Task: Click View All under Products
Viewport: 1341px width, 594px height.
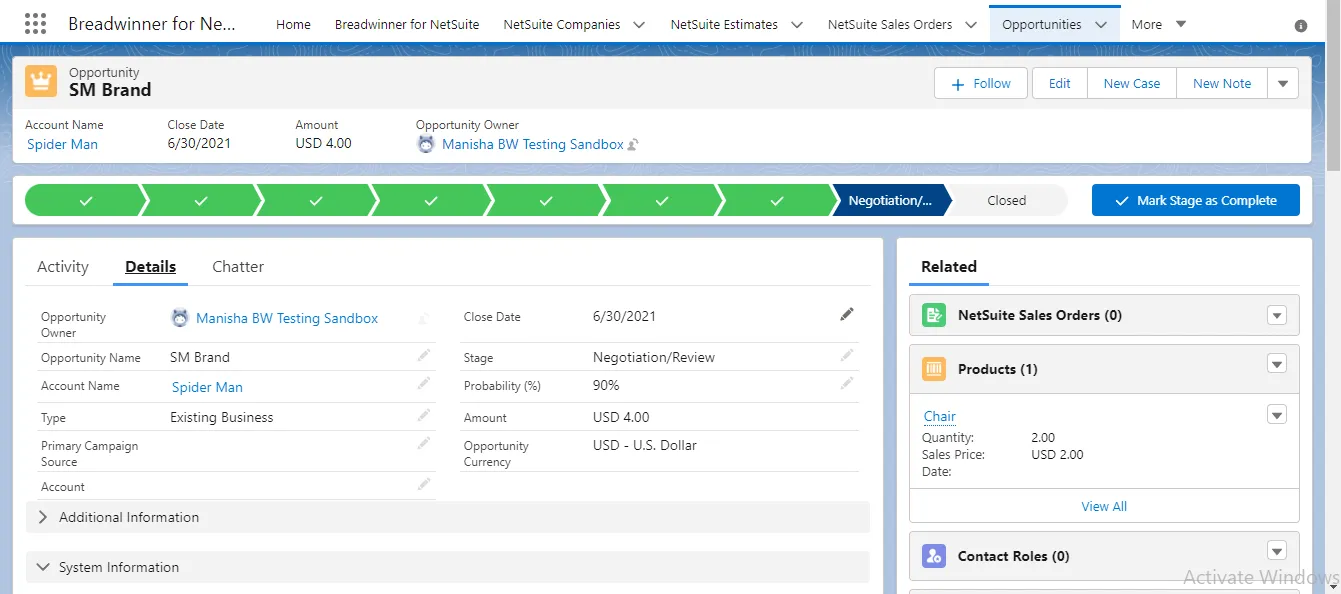Action: click(1104, 507)
